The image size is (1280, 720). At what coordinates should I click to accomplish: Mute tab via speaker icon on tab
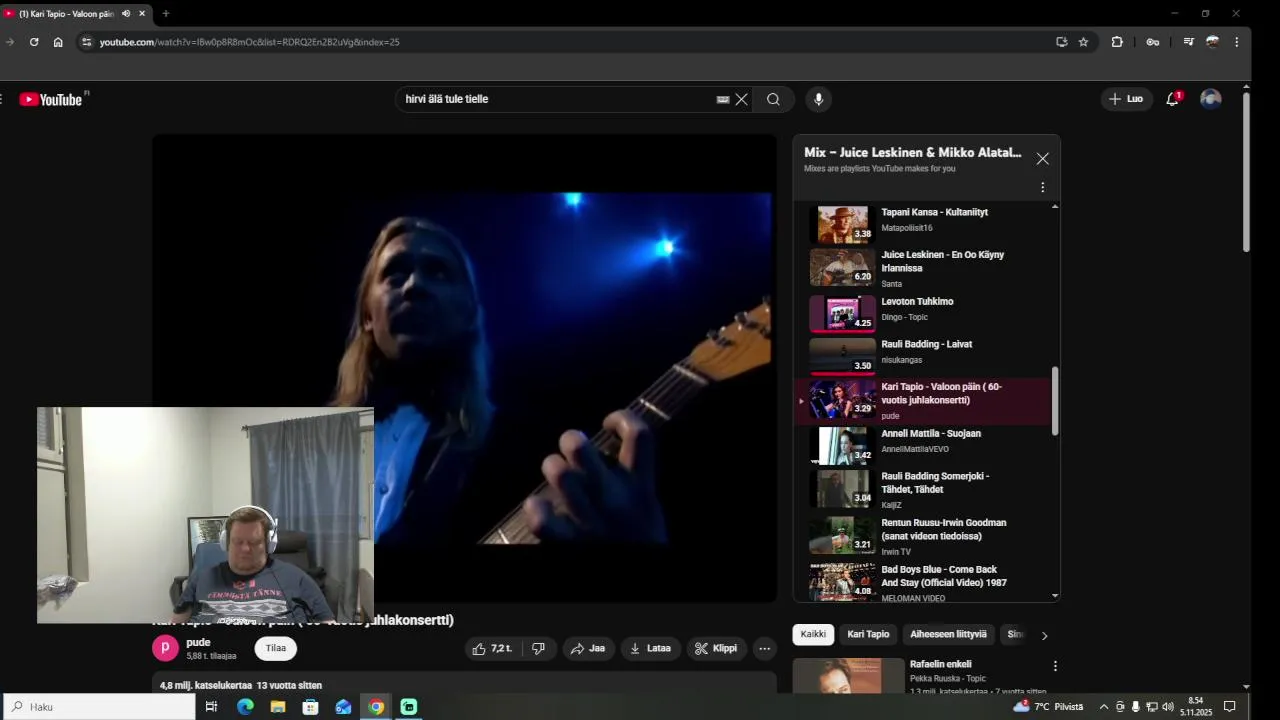pos(126,13)
